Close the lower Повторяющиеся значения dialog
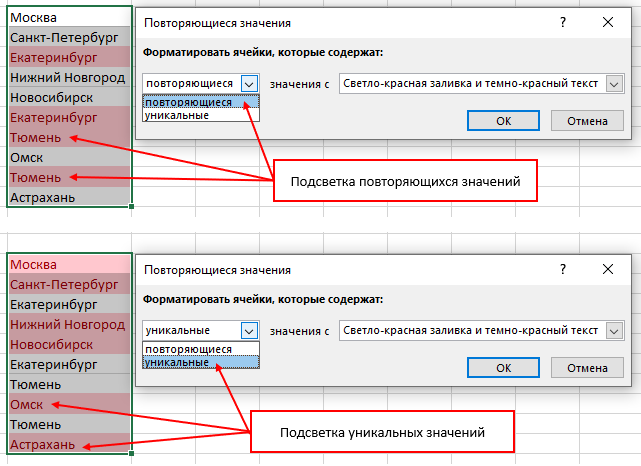Screen dimensions: 641x466 coord(608,269)
